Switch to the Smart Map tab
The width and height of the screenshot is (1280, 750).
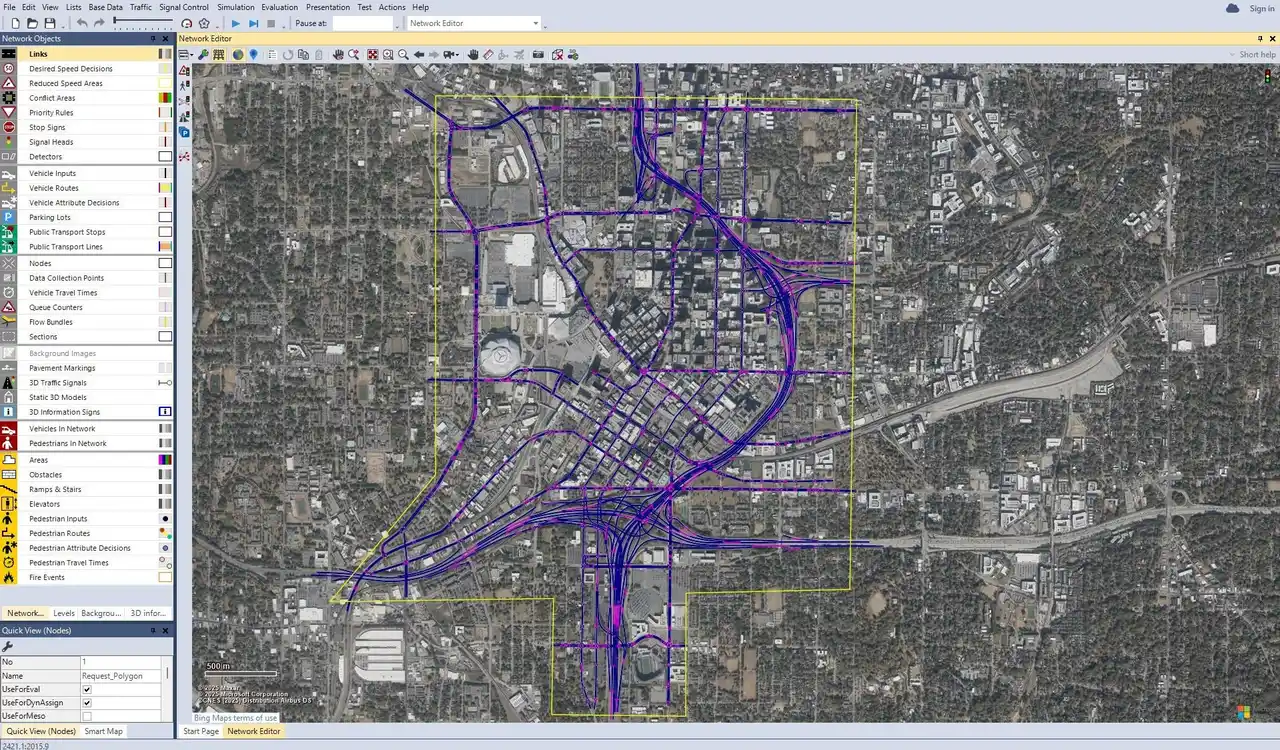(x=103, y=731)
